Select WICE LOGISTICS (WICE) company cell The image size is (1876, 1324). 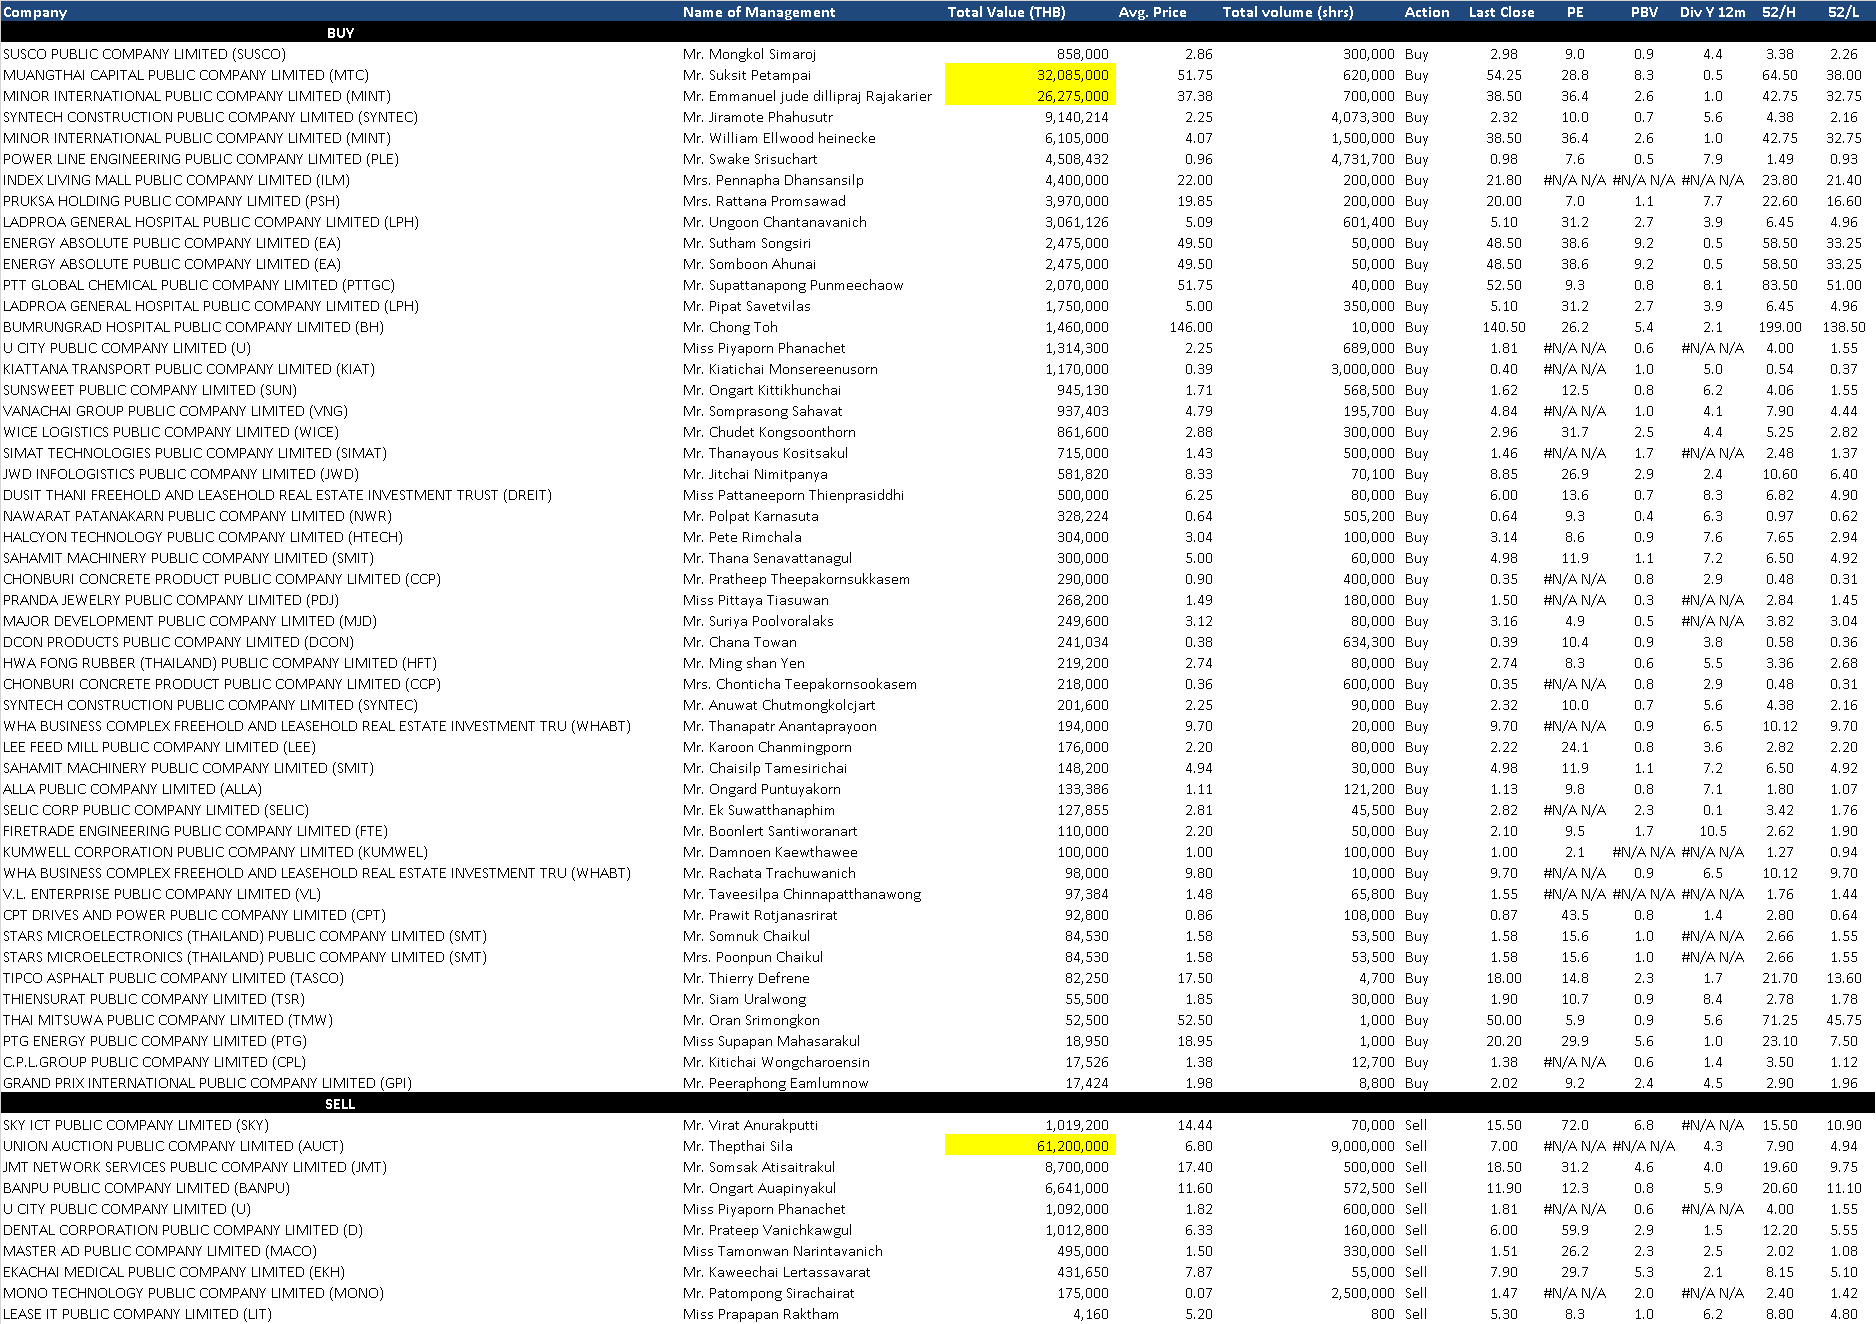(171, 432)
